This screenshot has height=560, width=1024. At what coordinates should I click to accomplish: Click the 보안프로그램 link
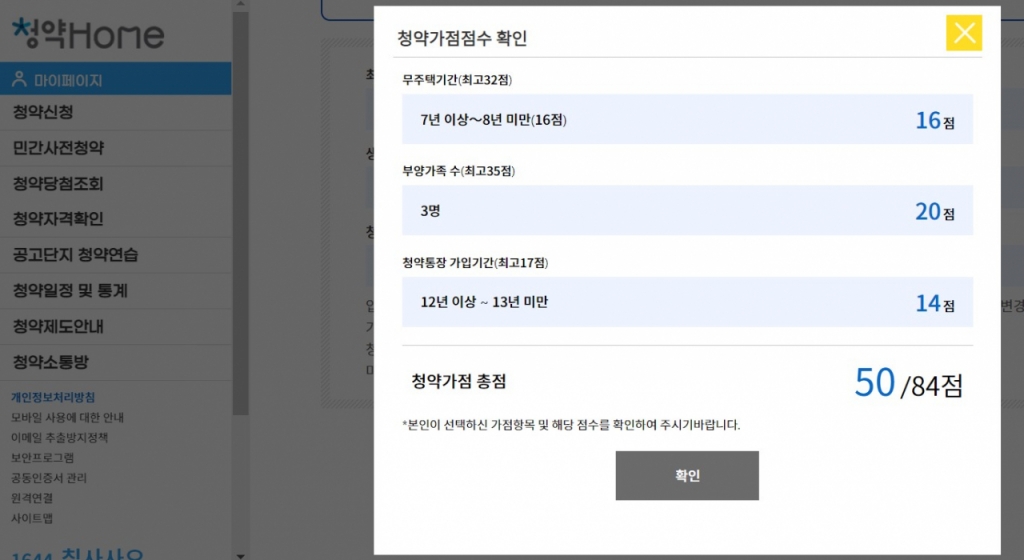tap(43, 457)
